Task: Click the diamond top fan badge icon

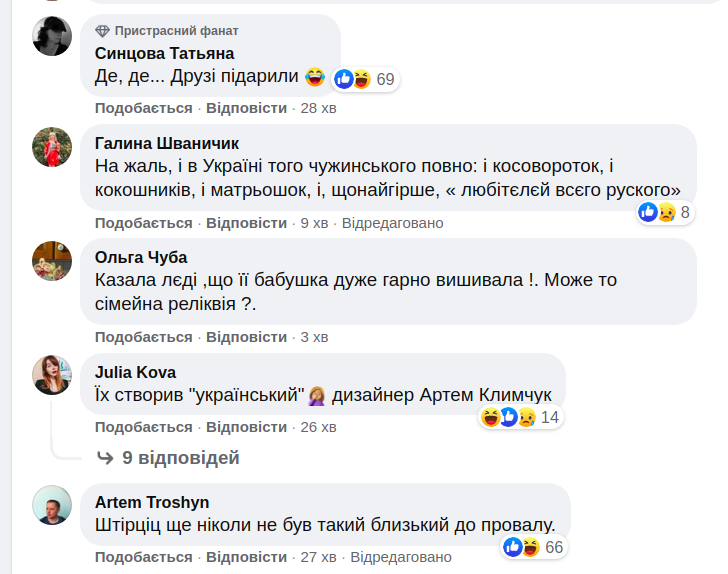Action: pyautogui.click(x=103, y=30)
